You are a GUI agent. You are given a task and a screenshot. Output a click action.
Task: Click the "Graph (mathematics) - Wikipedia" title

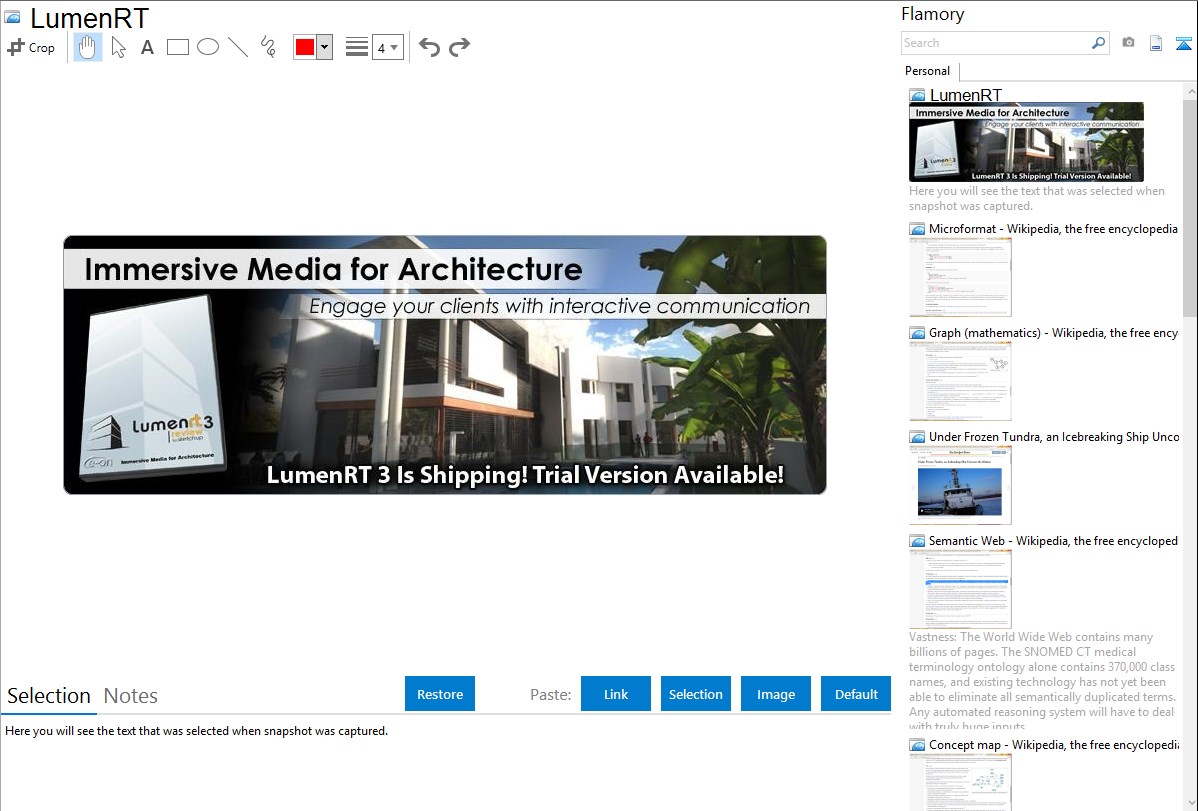1053,333
